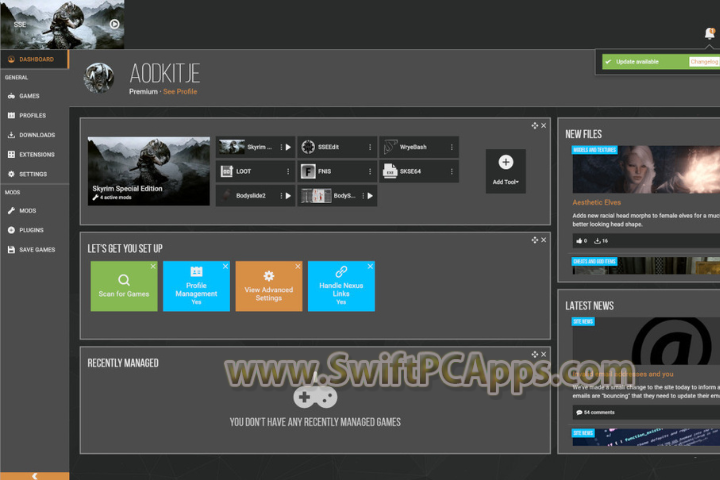Toggle the Profile Management tile

[x=196, y=286]
